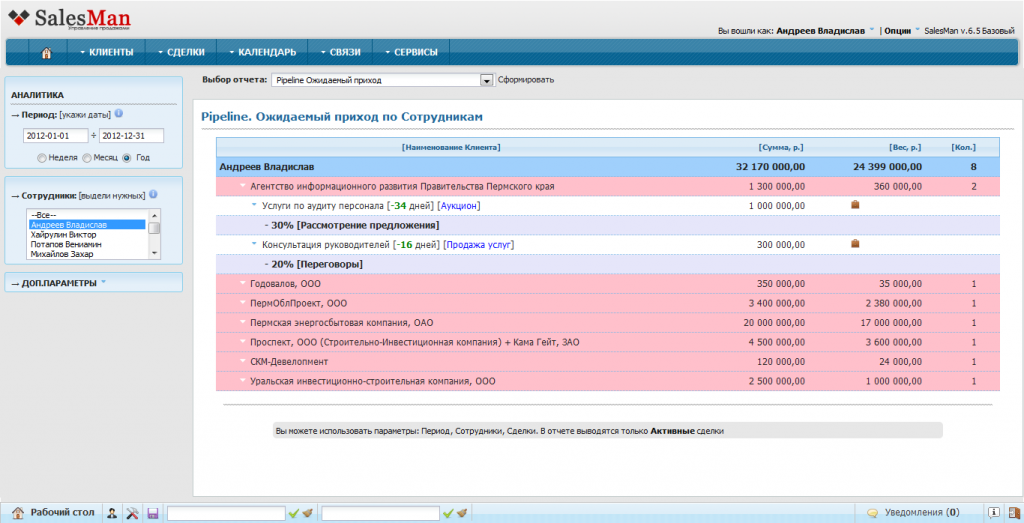This screenshot has width=1024, height=523.
Task: Click the employee list scrollbar up arrow
Action: click(154, 215)
